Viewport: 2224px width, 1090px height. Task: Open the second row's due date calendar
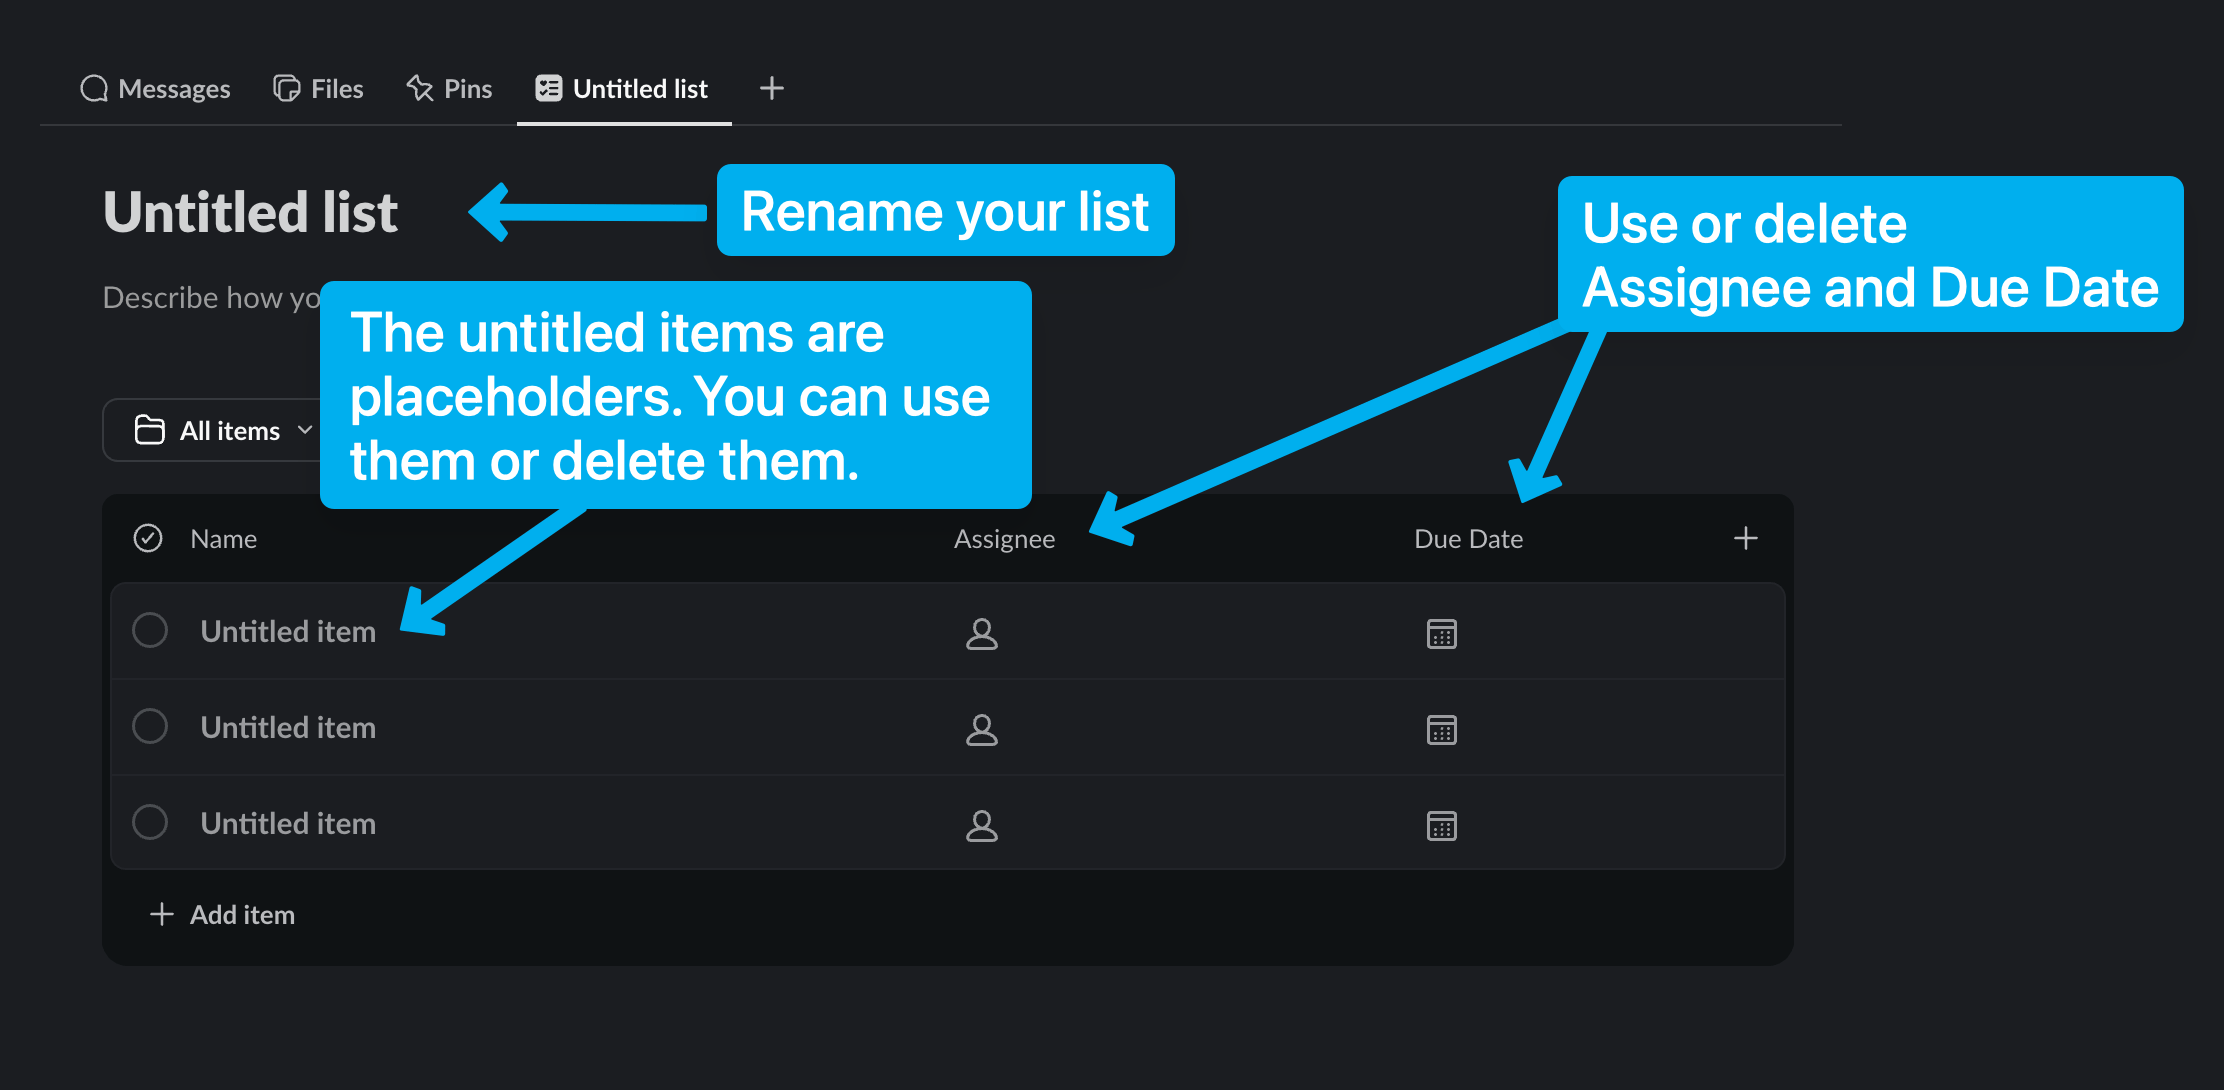tap(1441, 729)
